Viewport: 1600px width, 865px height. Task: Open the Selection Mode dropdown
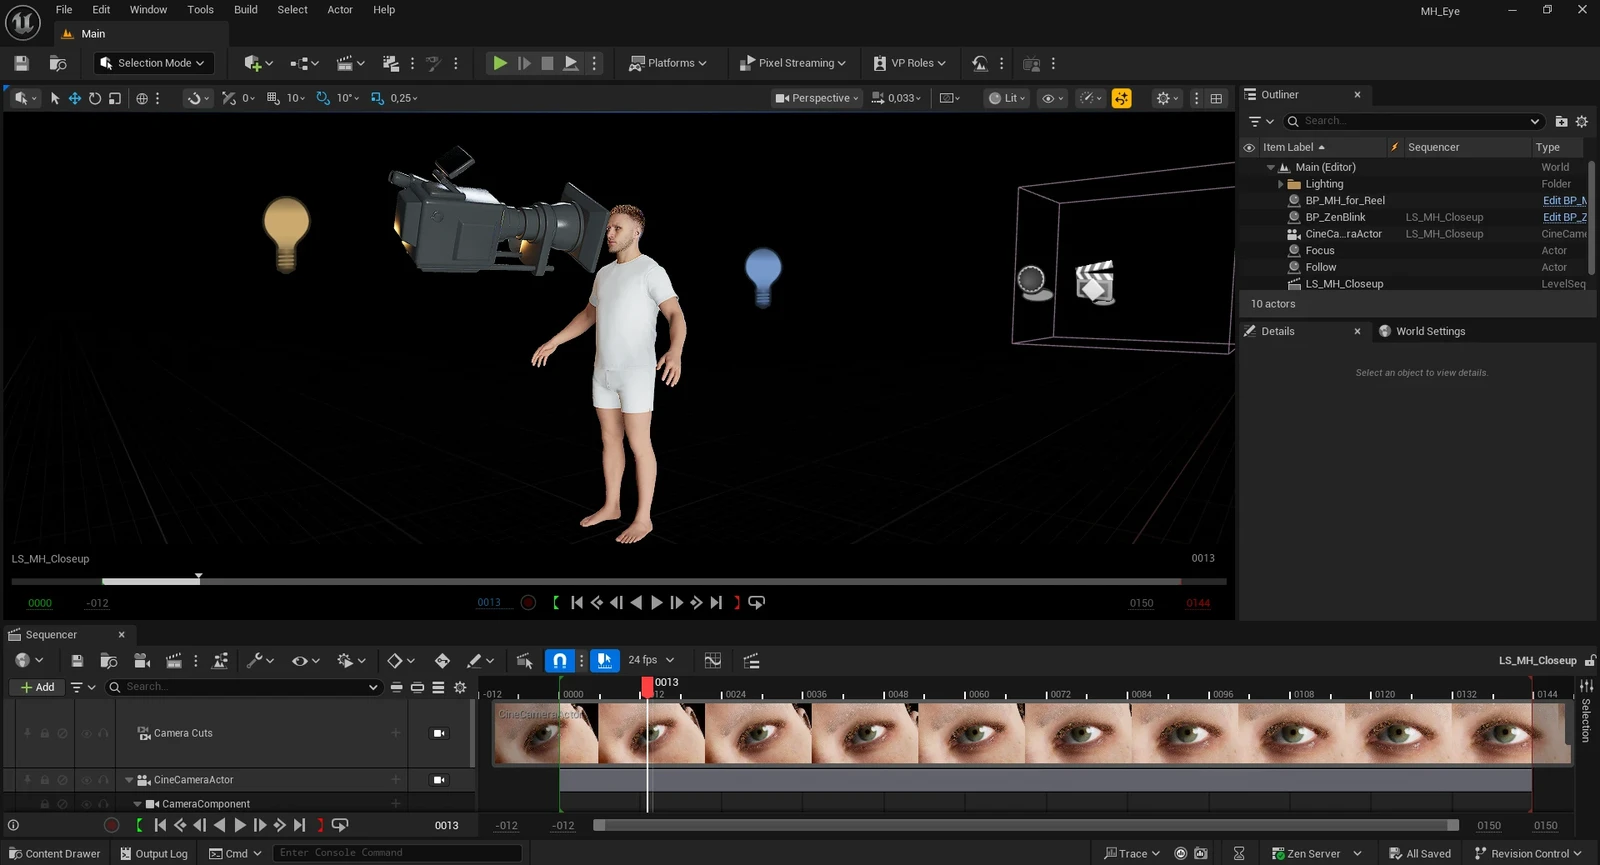click(154, 63)
